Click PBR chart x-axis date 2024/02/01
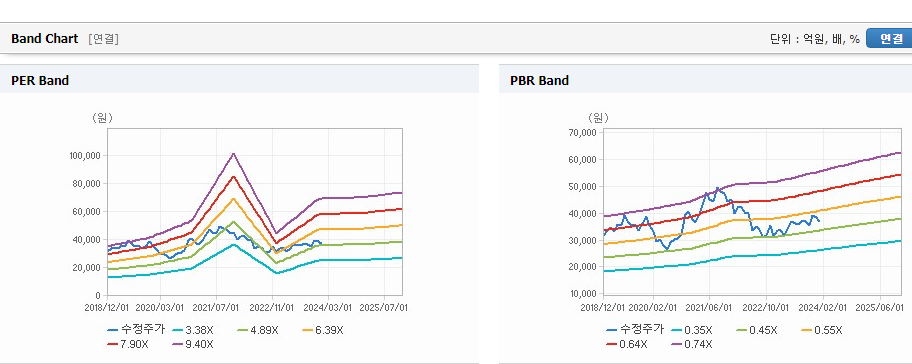This screenshot has height=364, width=912. tap(822, 307)
